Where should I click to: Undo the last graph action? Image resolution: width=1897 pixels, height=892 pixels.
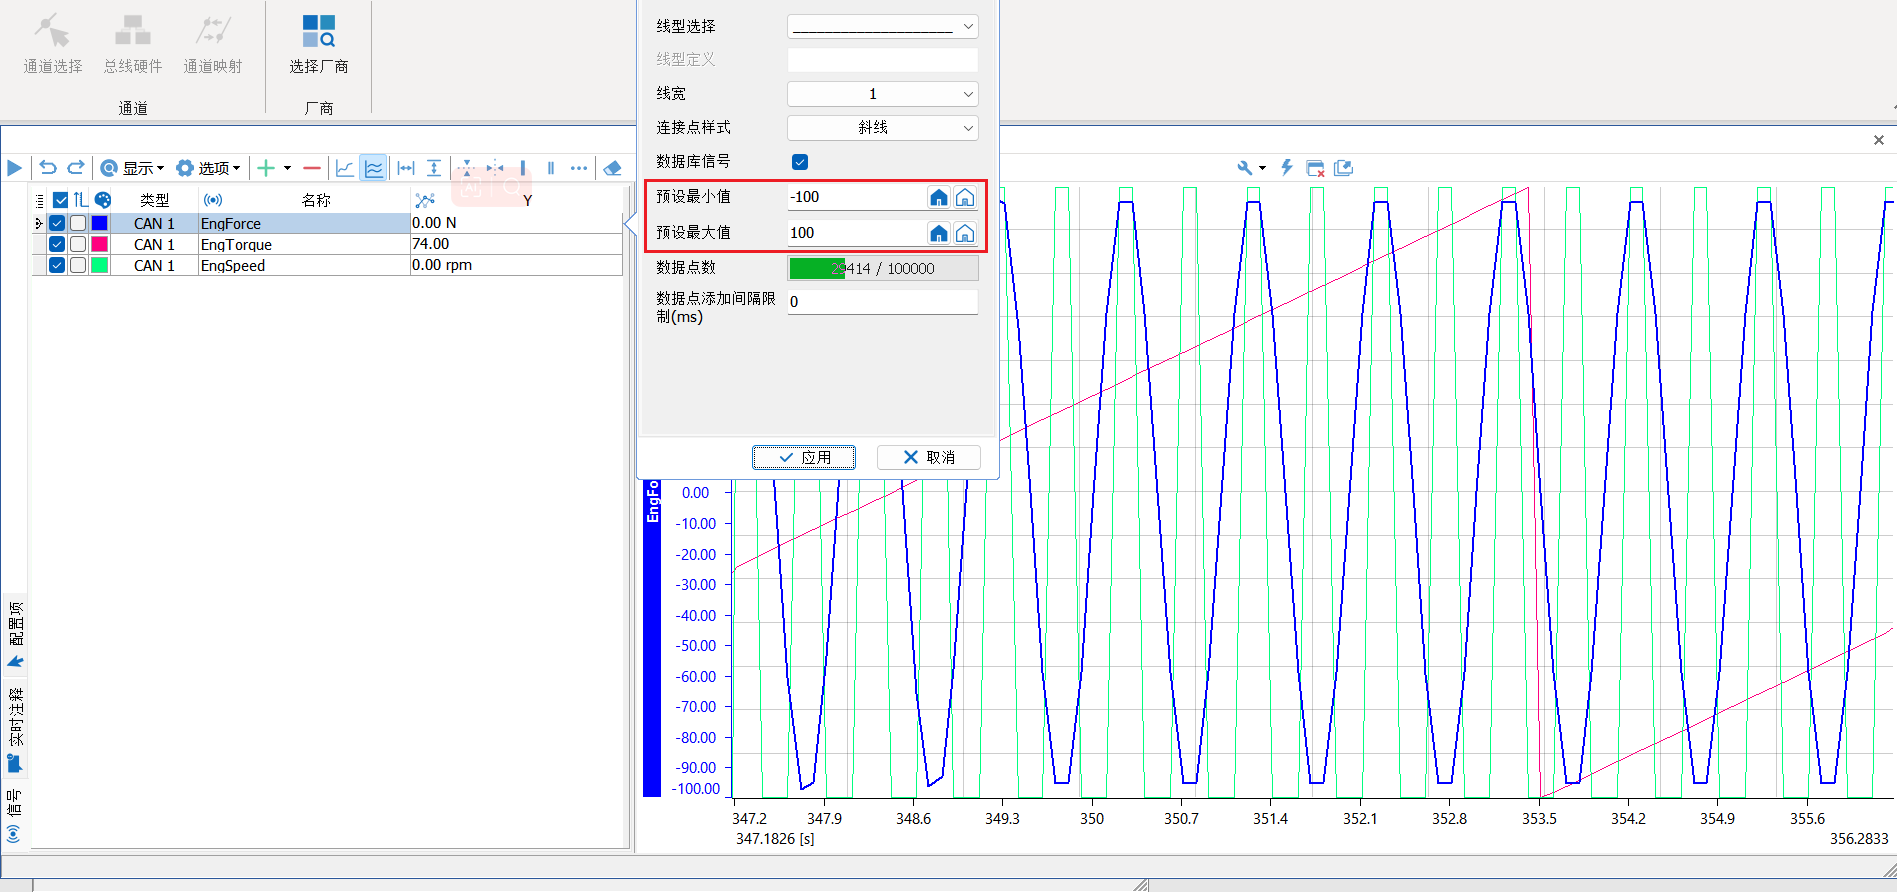pos(48,168)
